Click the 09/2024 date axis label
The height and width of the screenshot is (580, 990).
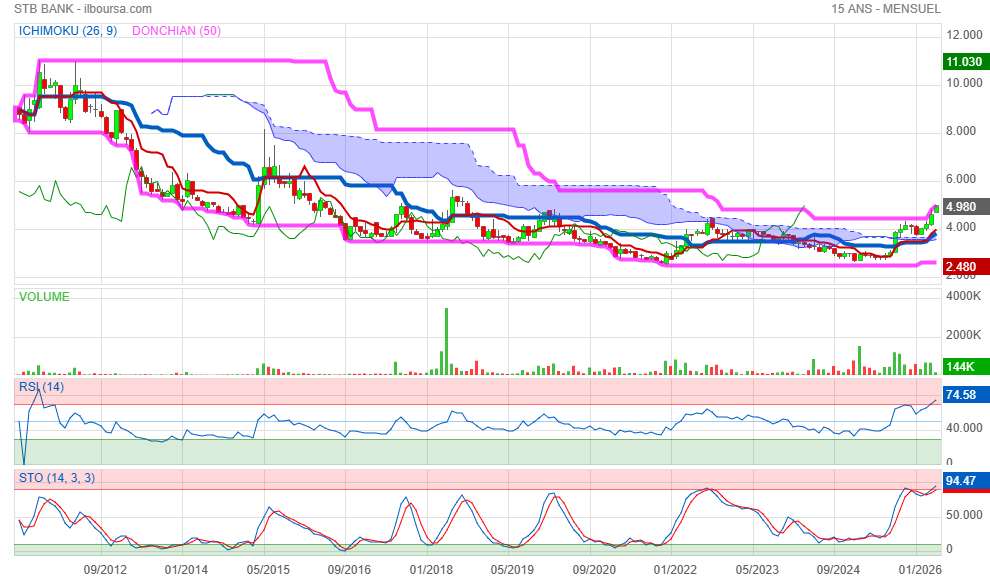(838, 570)
